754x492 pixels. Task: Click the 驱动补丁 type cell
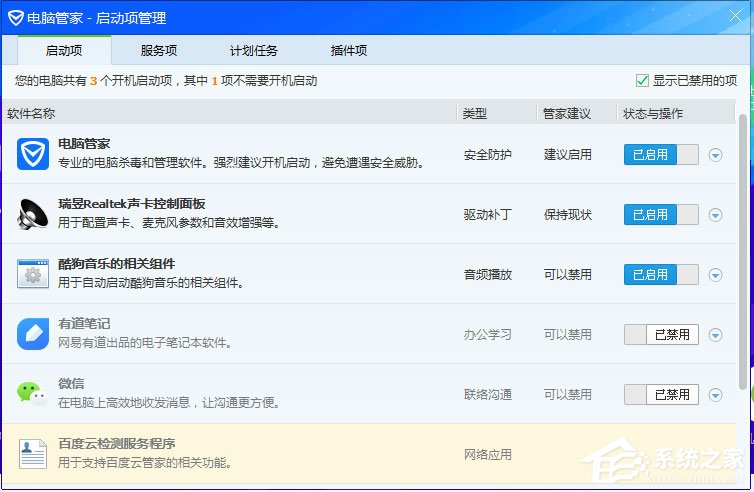488,214
